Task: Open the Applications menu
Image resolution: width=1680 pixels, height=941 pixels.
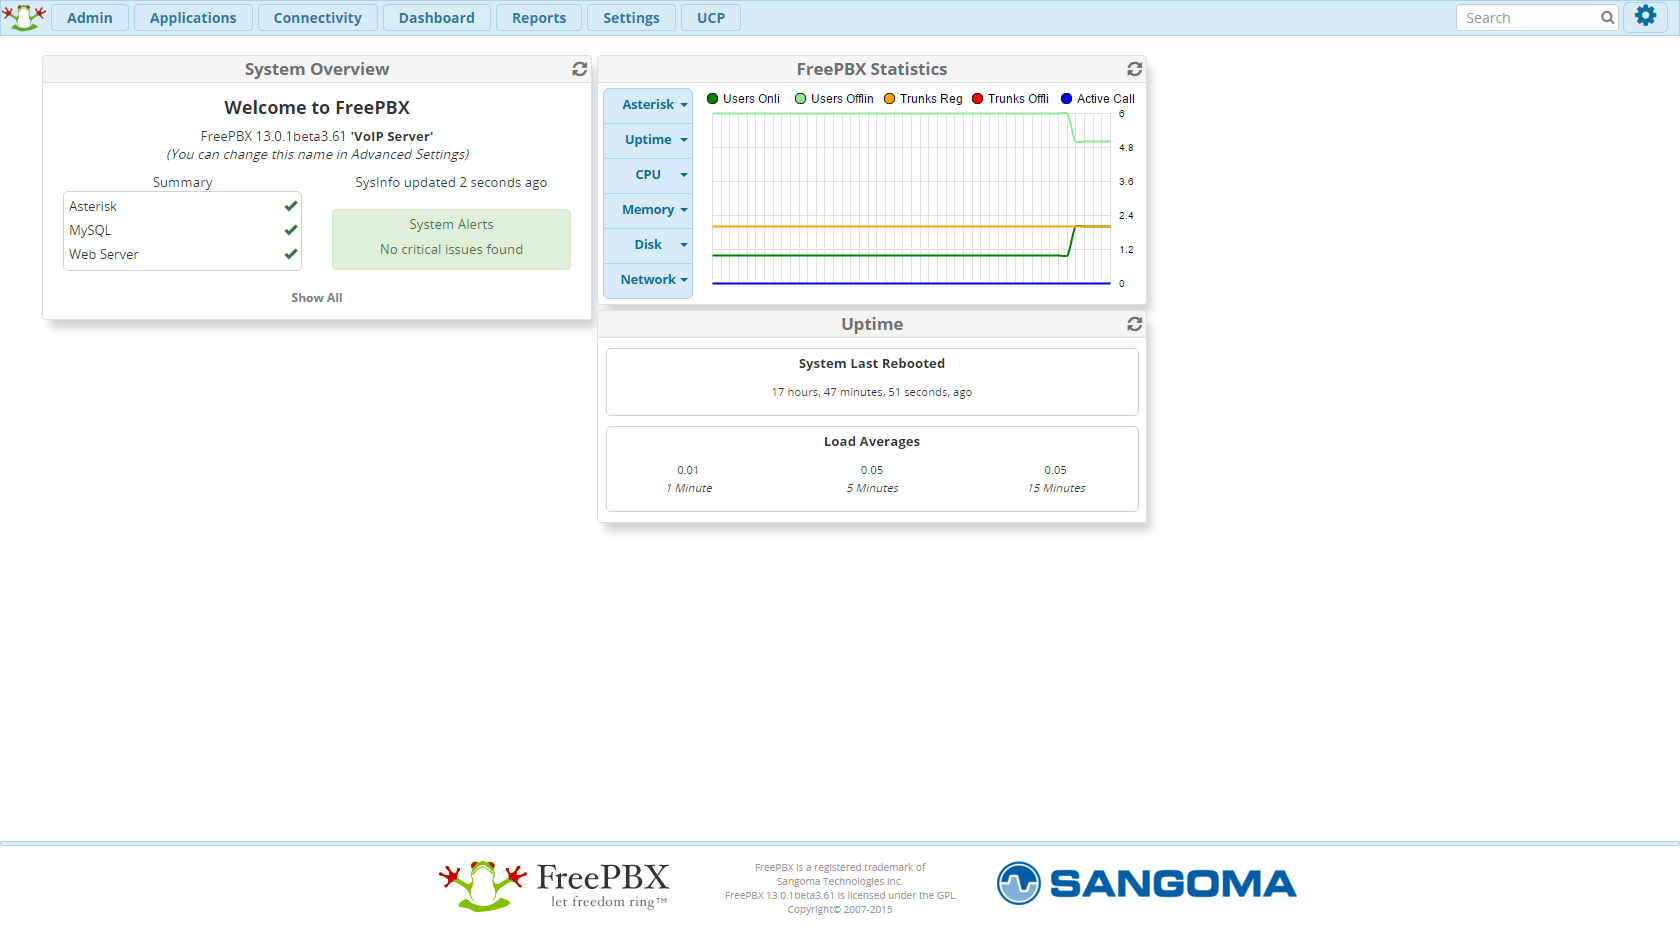Action: 193,18
